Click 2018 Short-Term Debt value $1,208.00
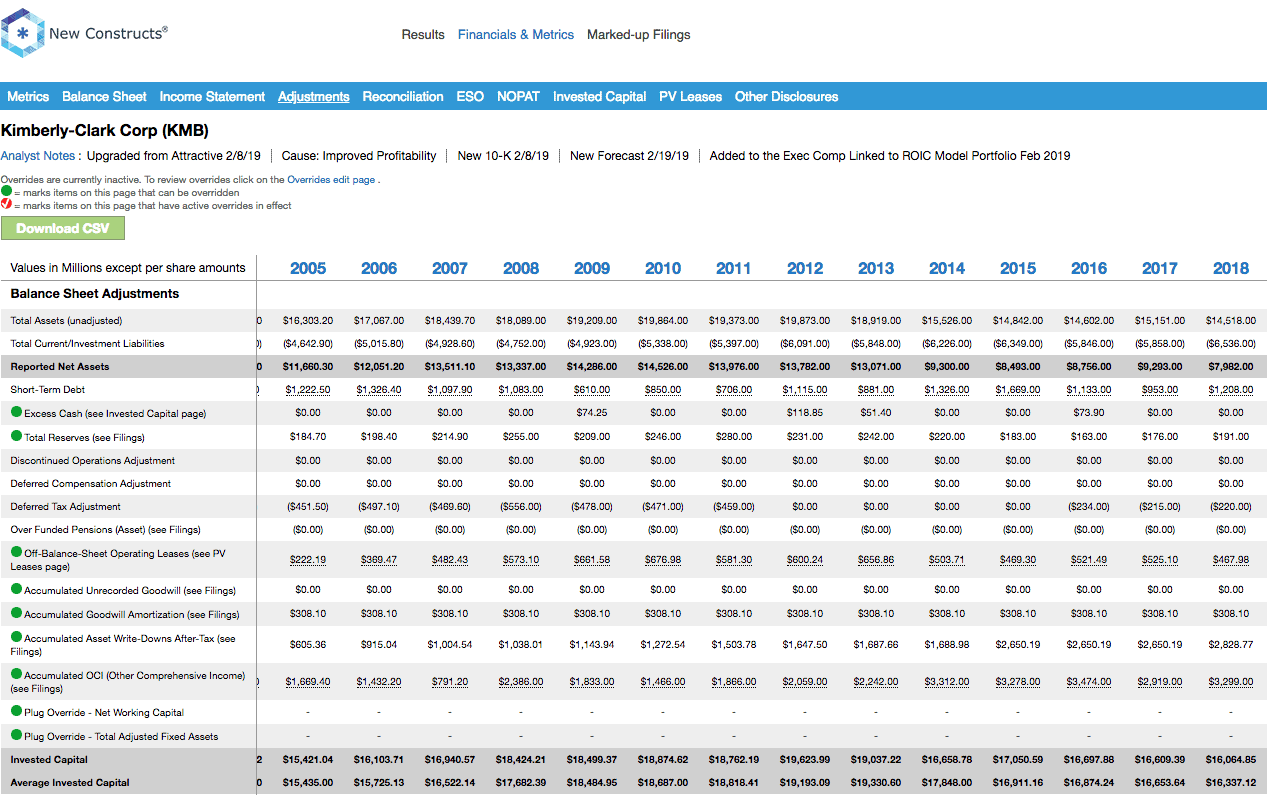 coord(1231,390)
